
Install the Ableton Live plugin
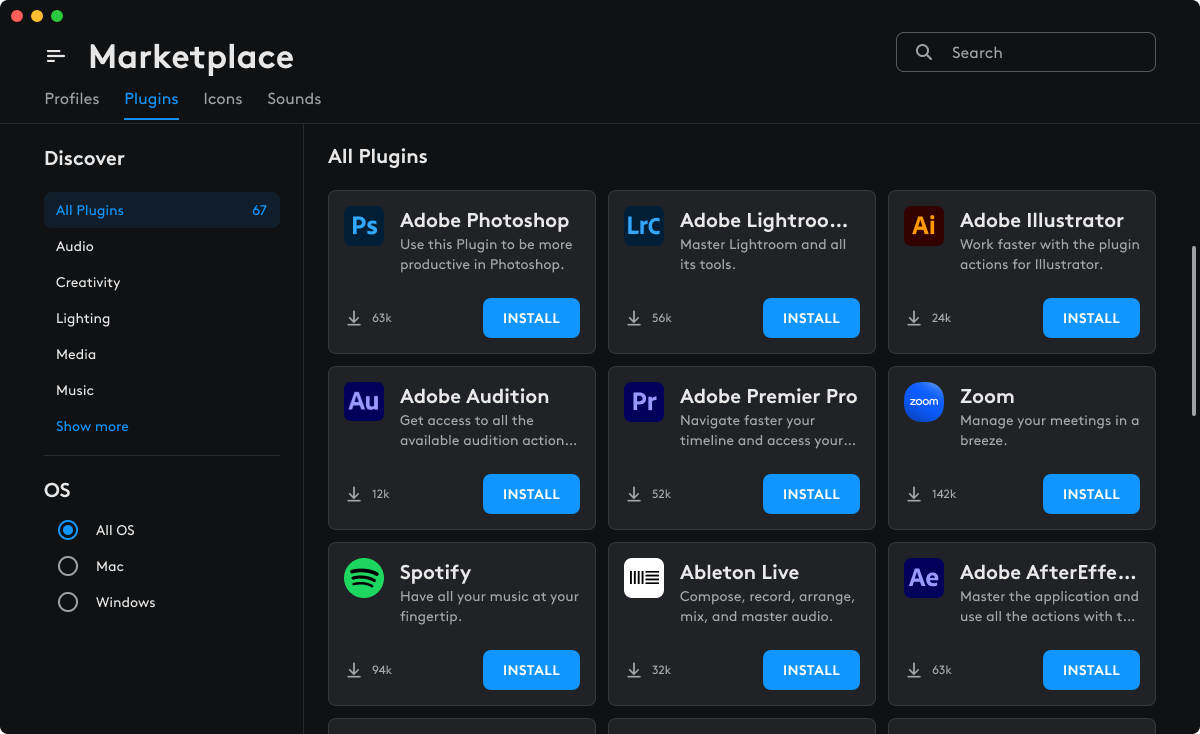tap(811, 670)
